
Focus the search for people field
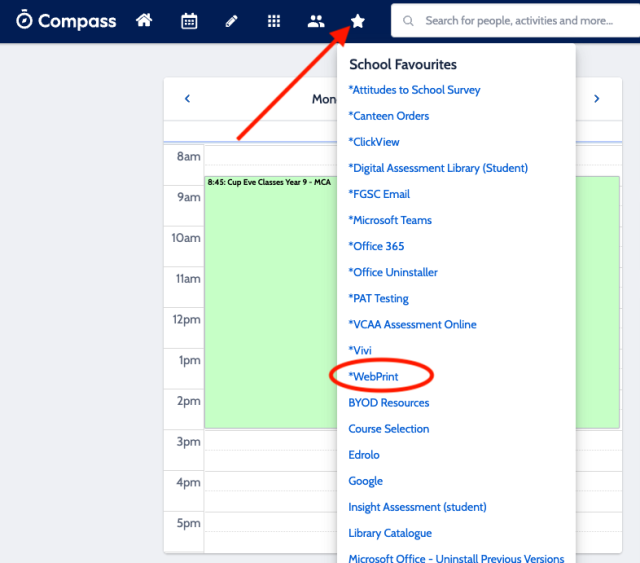(516, 20)
